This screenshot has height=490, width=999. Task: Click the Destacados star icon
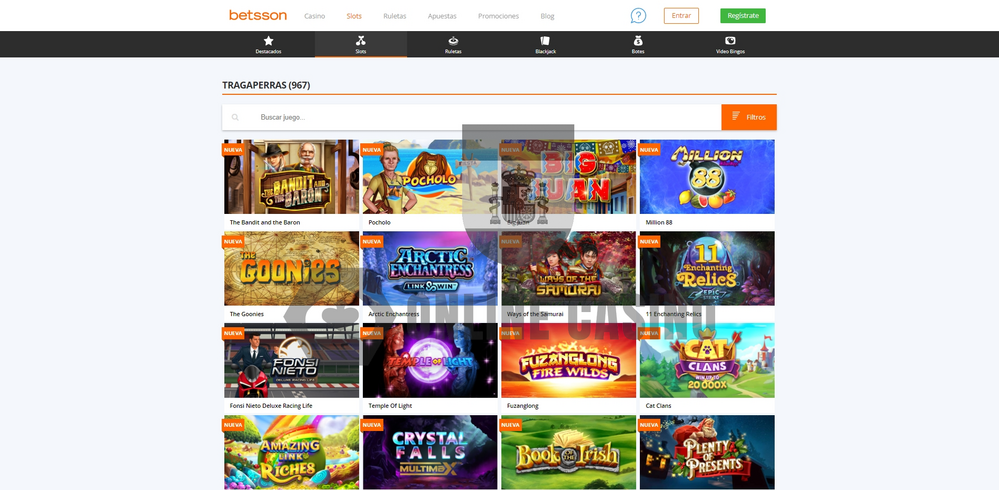pos(268,41)
